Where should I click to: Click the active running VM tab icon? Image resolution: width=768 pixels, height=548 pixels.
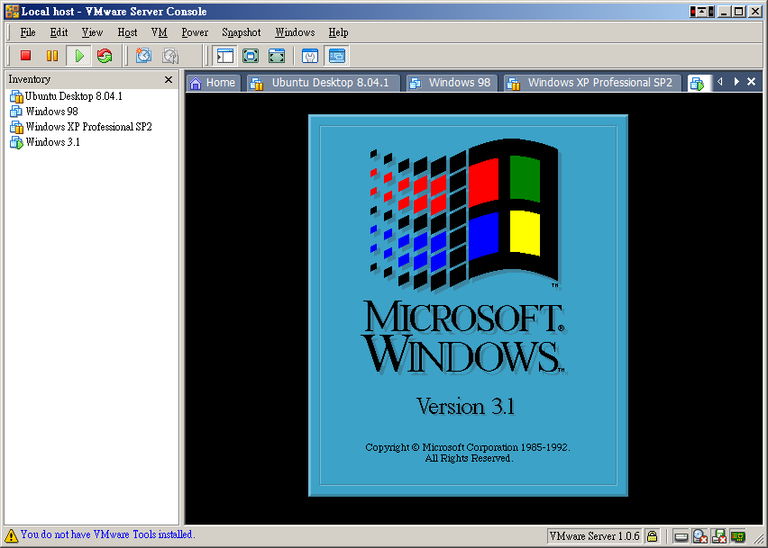(696, 84)
